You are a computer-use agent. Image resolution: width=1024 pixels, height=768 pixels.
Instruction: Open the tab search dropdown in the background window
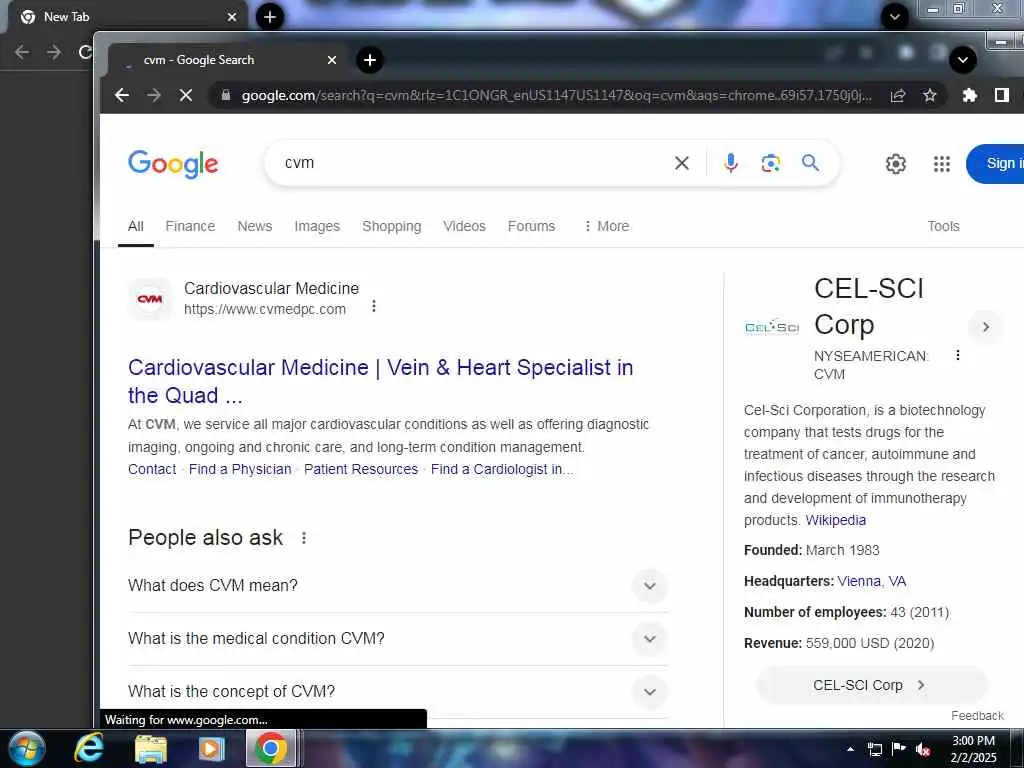(895, 17)
